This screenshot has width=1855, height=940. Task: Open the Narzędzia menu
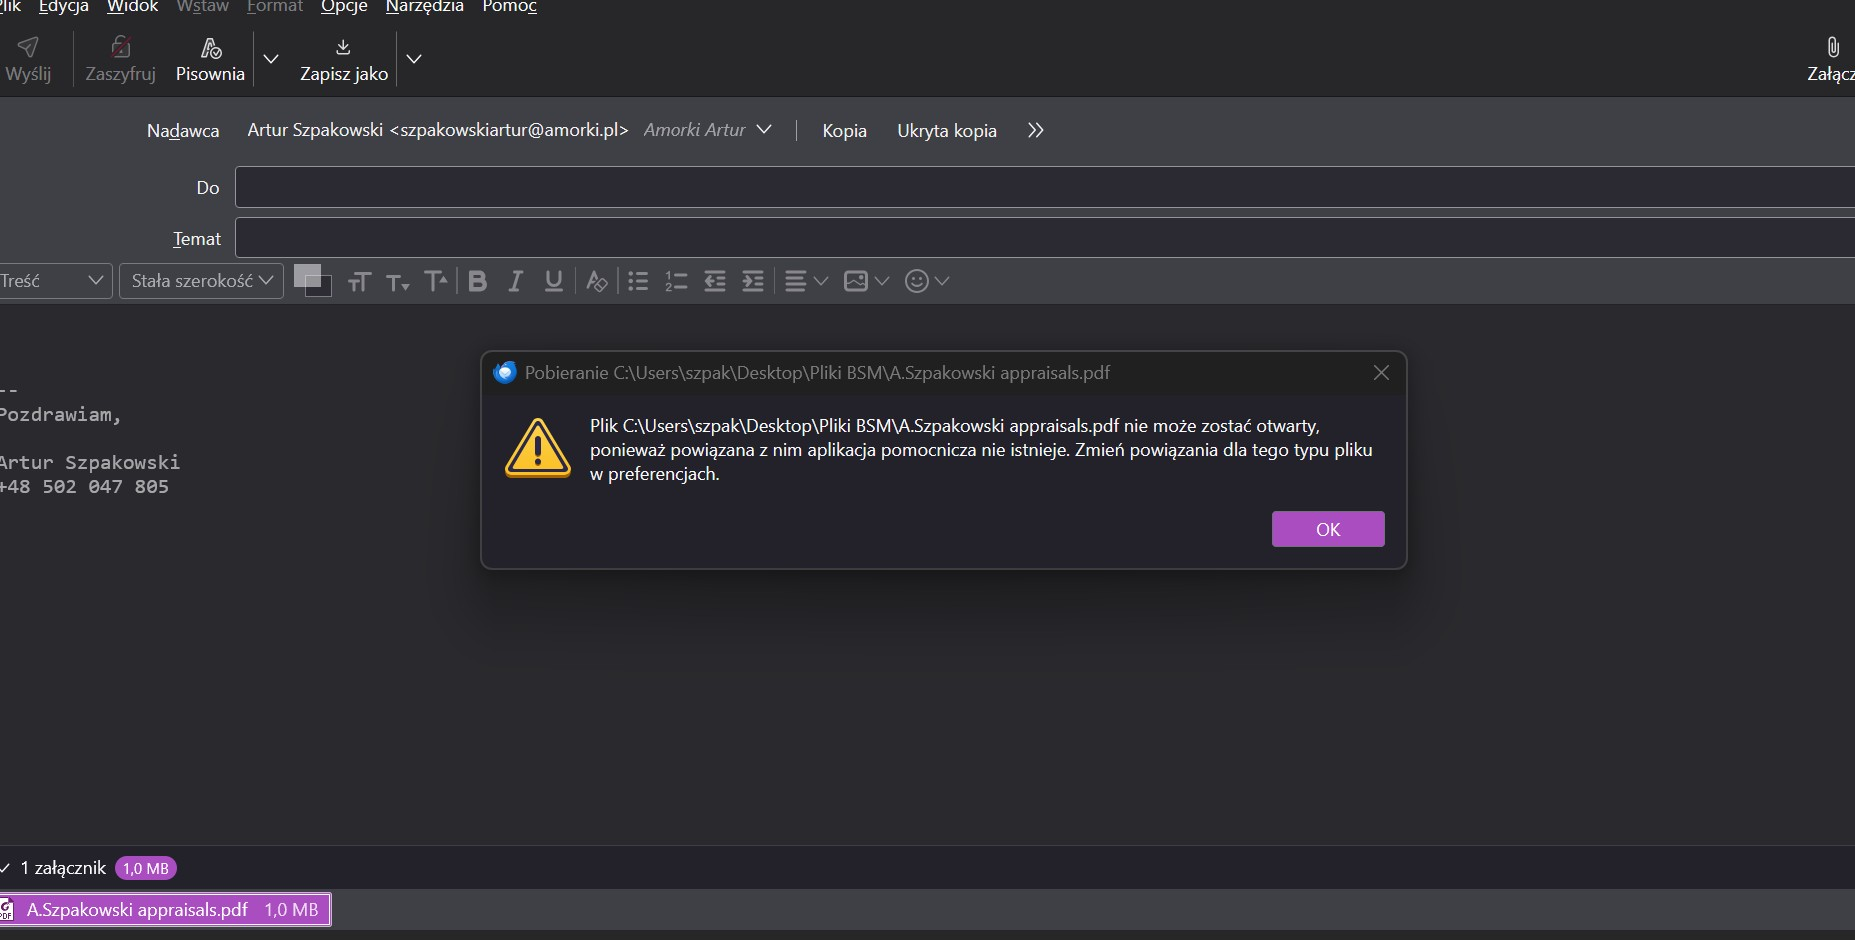click(425, 7)
